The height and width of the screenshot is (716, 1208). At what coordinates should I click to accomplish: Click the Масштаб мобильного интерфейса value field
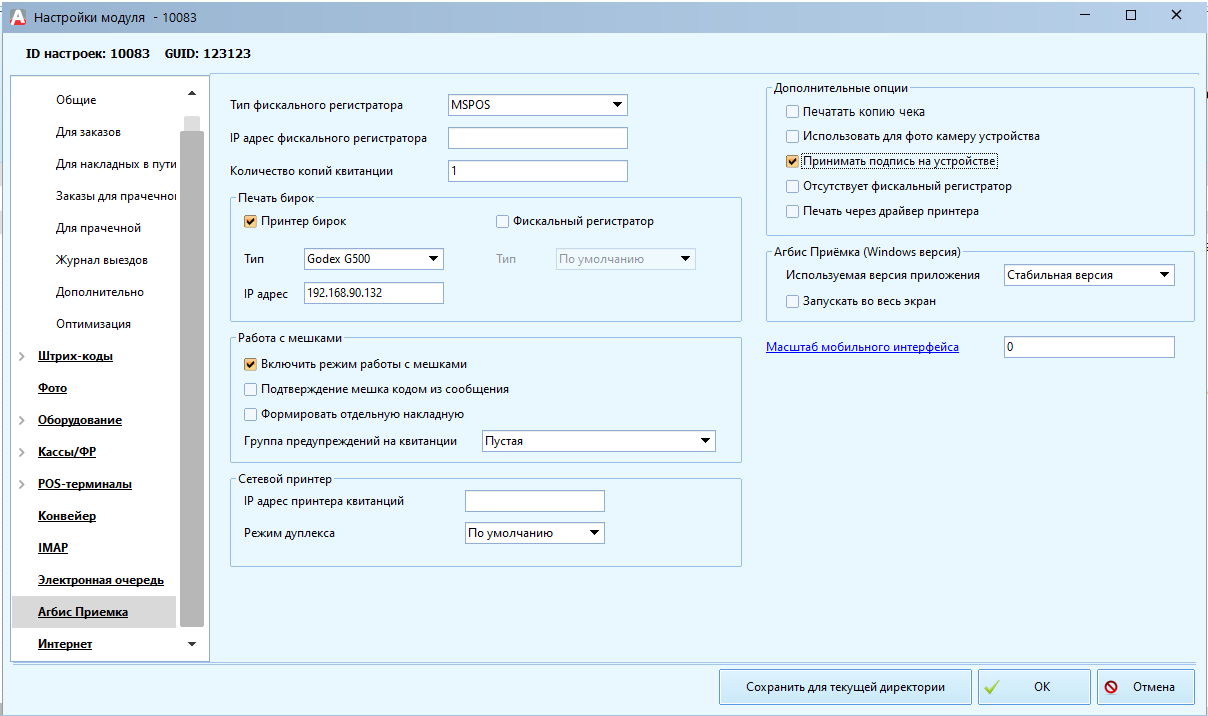(1089, 347)
